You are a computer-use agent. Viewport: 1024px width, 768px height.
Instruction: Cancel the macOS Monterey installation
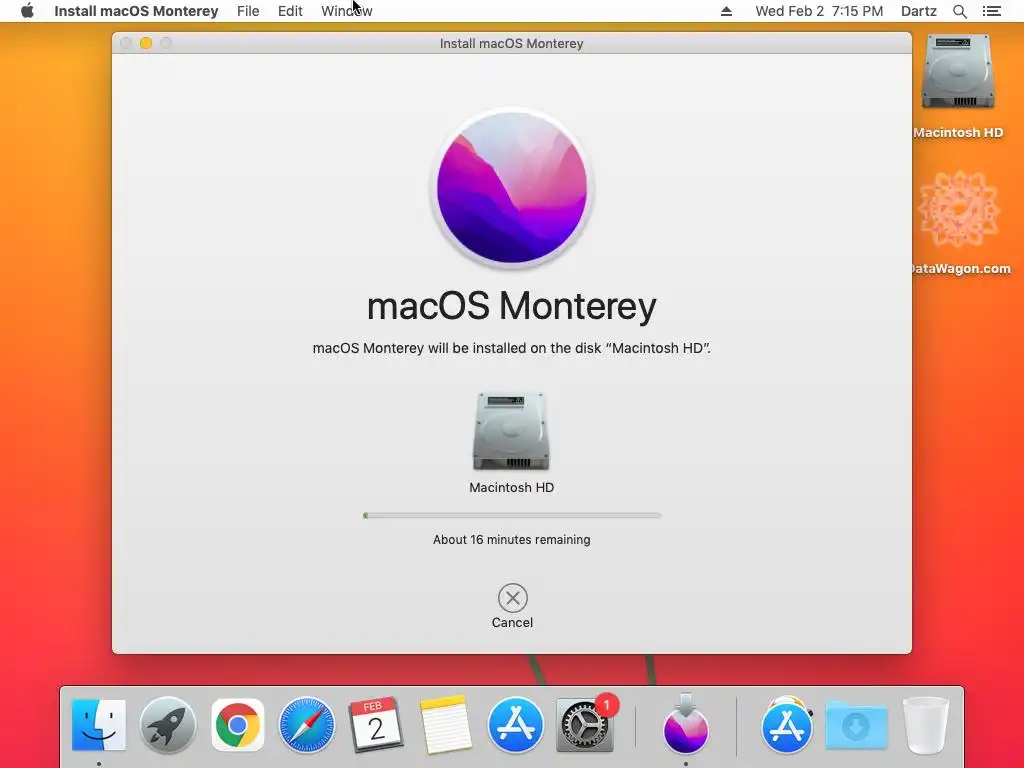(513, 598)
